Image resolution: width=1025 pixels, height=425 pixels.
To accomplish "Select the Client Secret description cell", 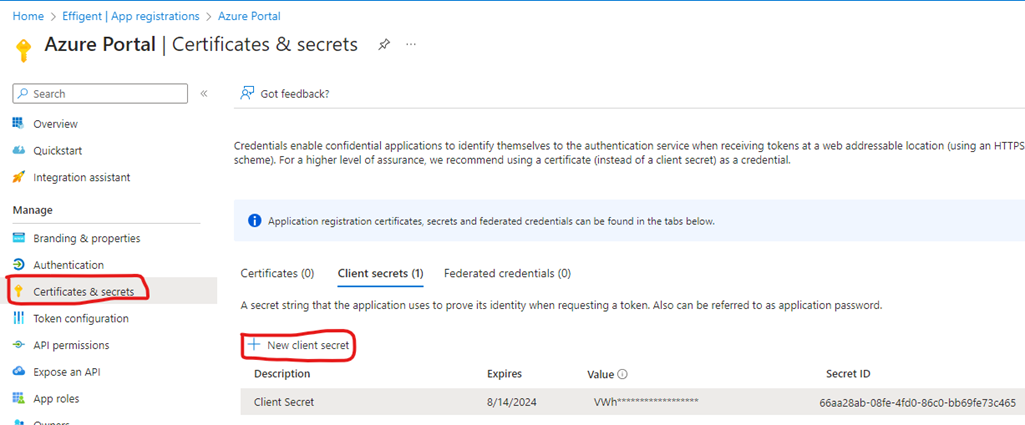I will click(x=284, y=402).
